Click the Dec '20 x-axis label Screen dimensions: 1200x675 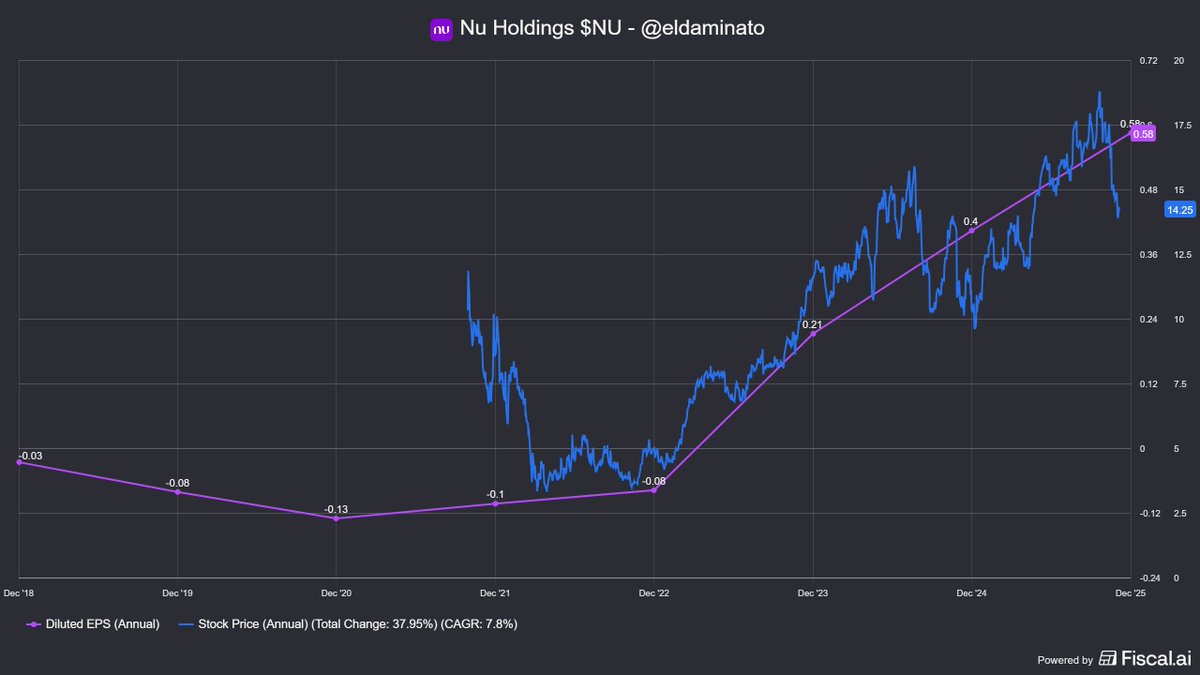coord(336,592)
